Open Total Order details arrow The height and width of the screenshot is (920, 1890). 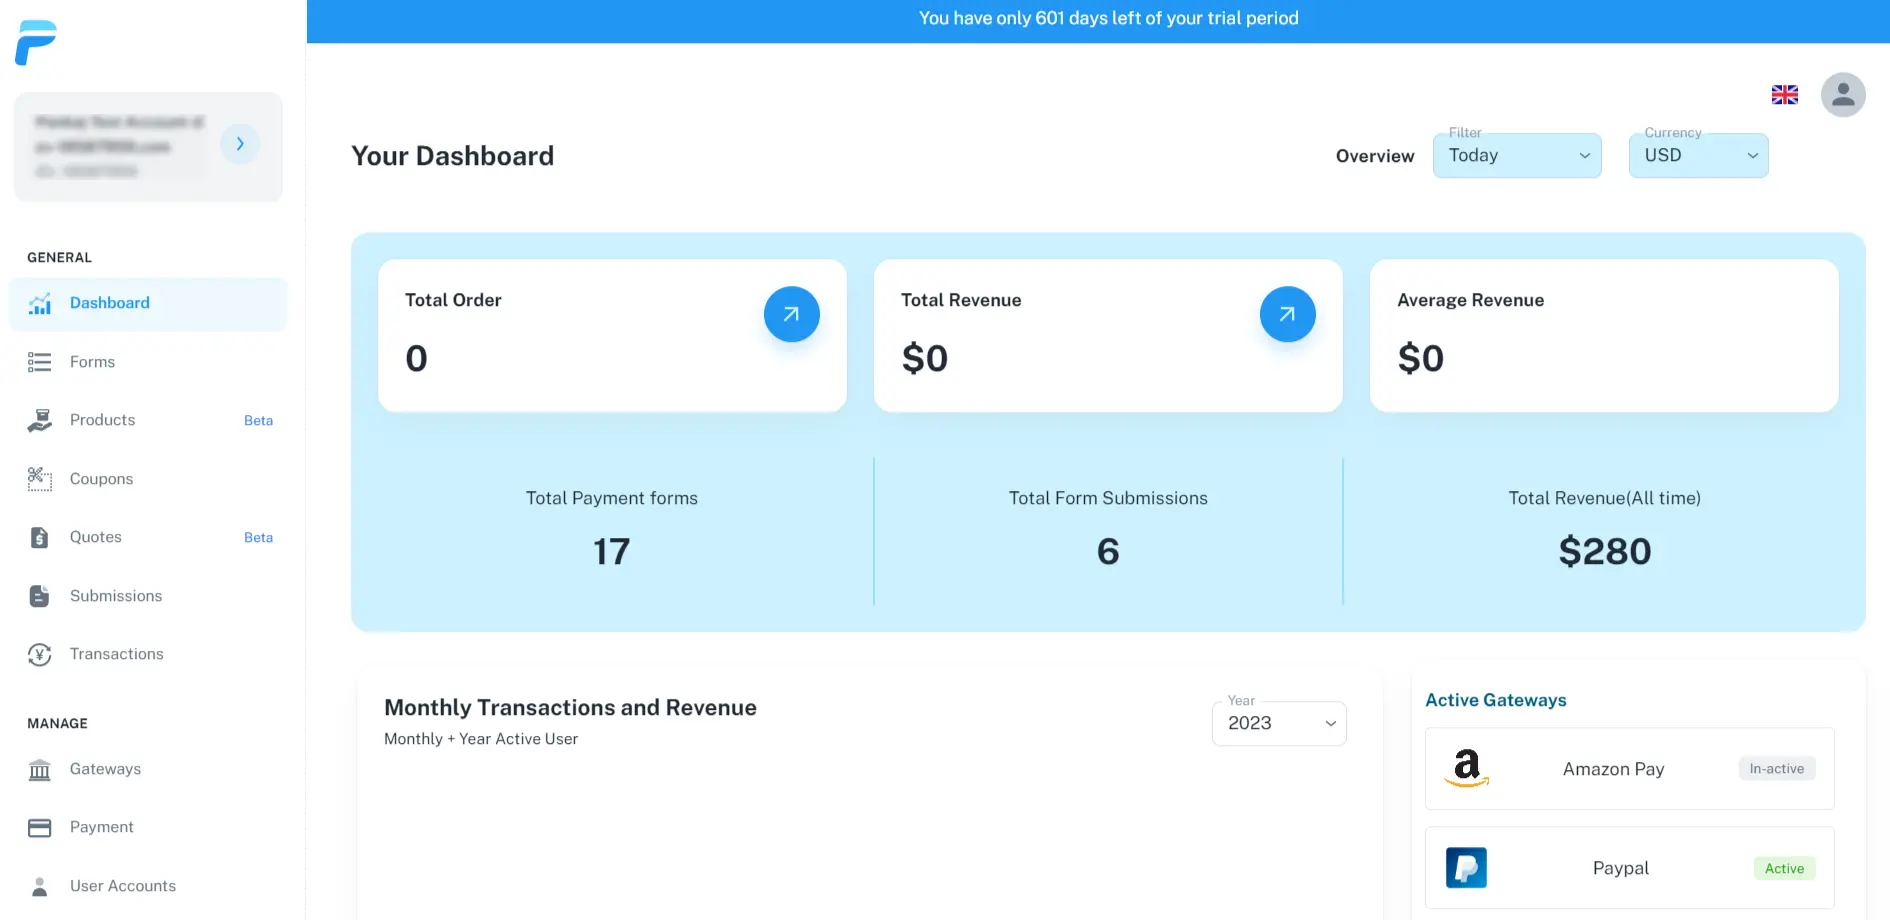[x=791, y=314]
